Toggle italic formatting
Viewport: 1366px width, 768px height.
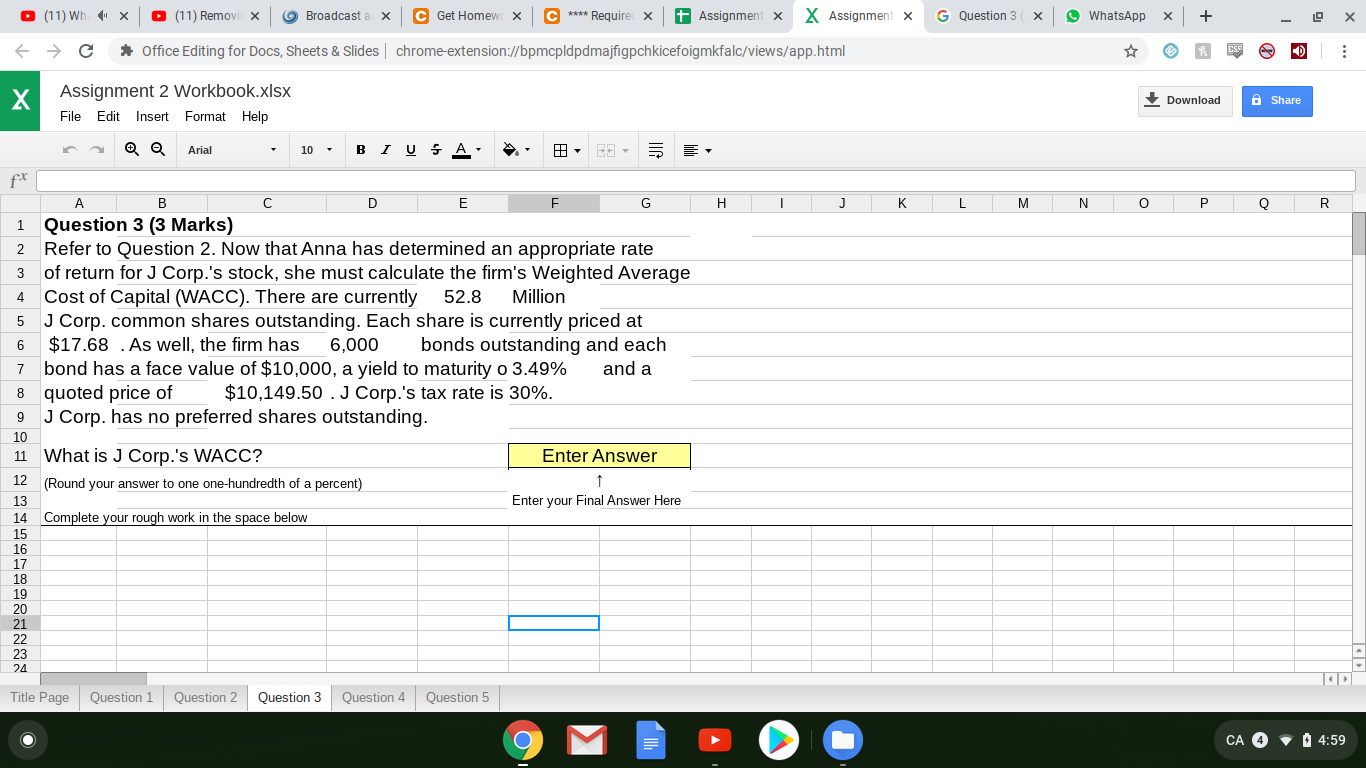click(386, 150)
